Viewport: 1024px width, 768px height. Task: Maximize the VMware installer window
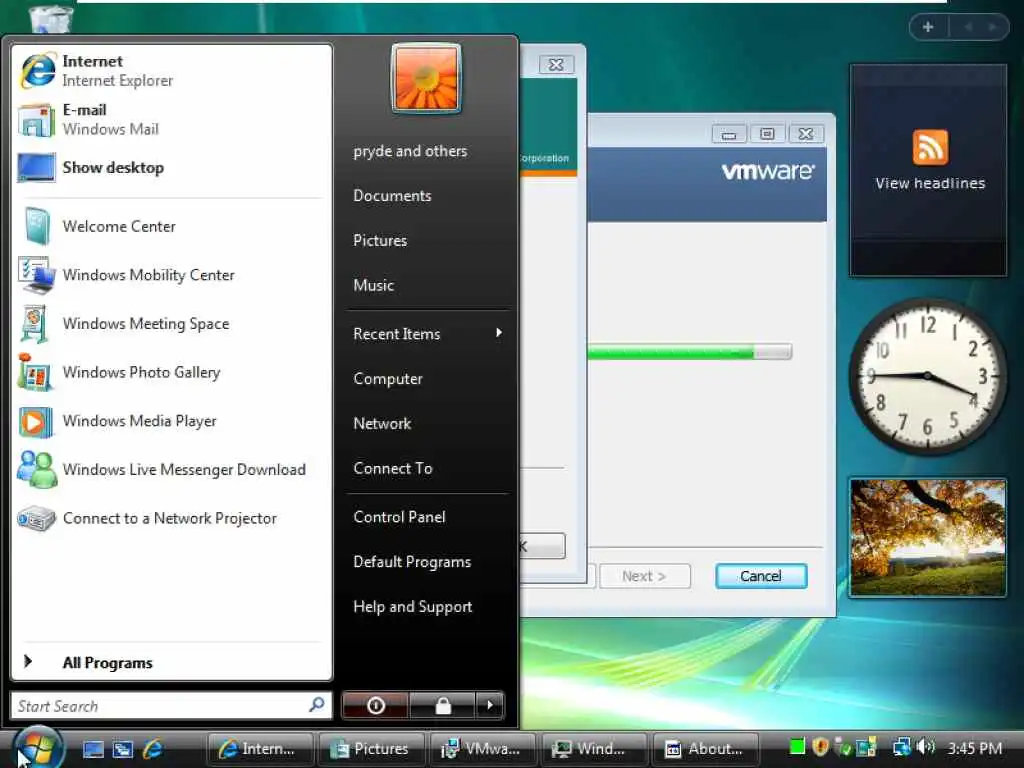click(767, 134)
